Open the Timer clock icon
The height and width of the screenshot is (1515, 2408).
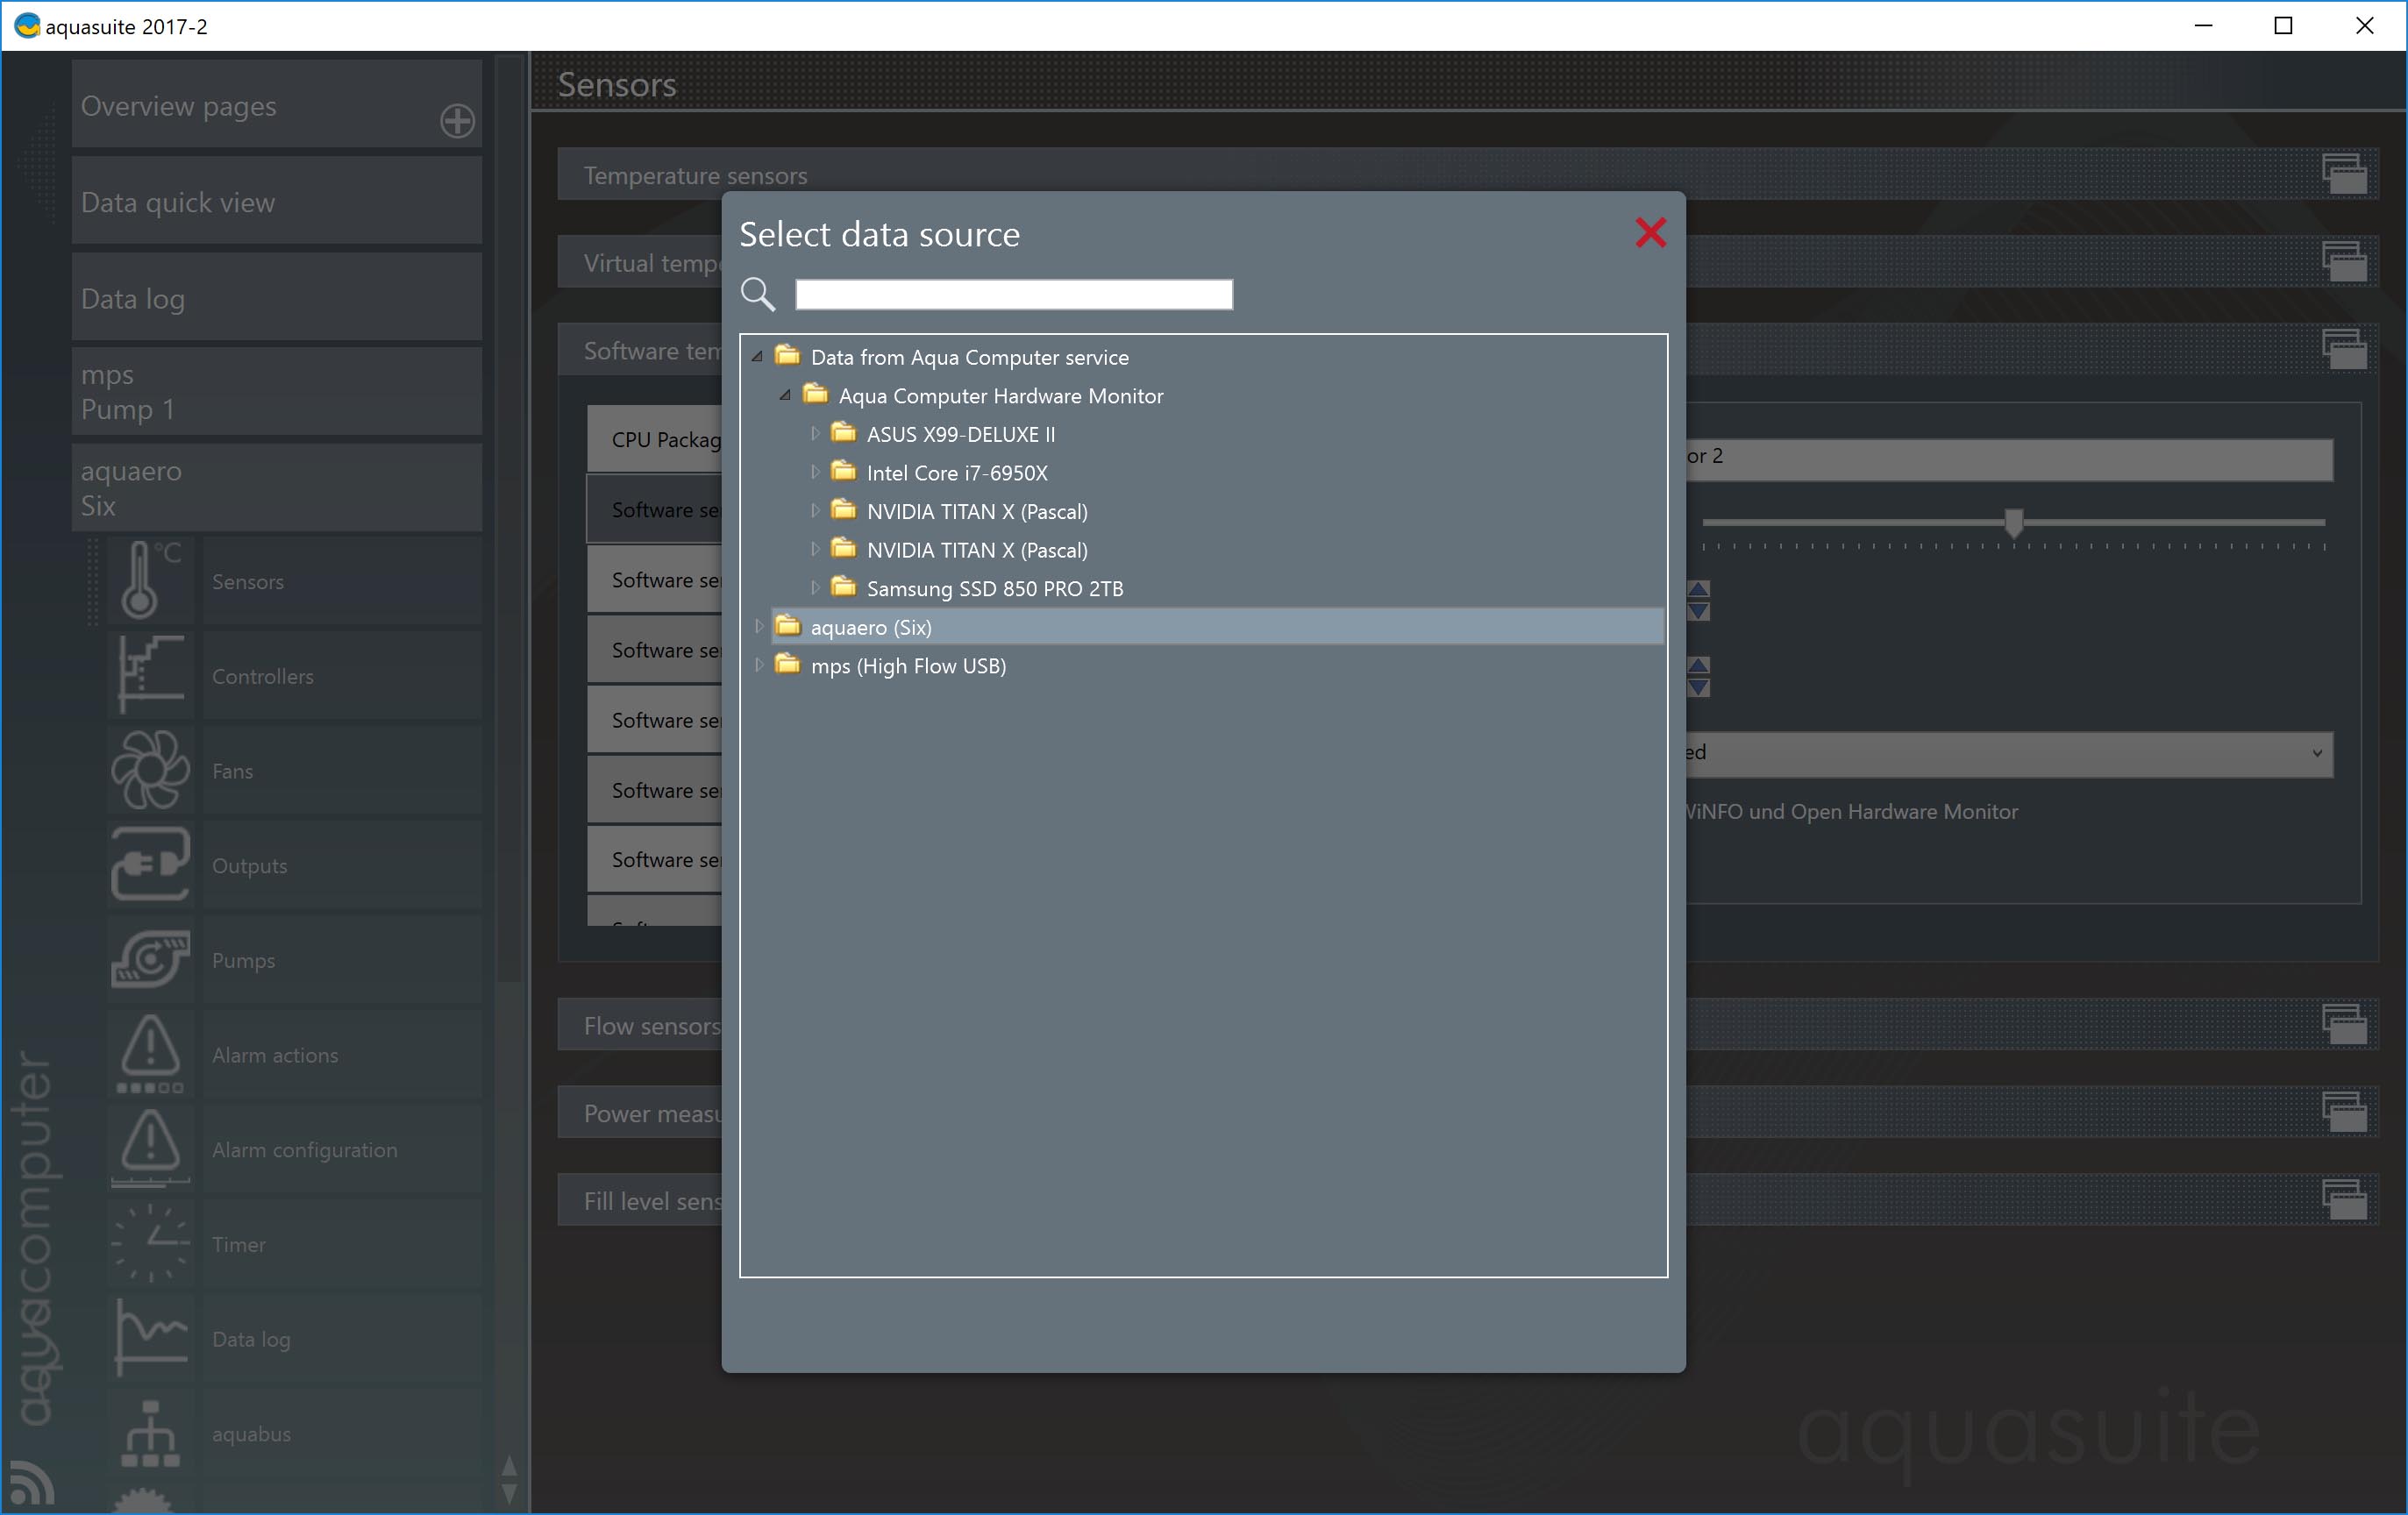[149, 1244]
